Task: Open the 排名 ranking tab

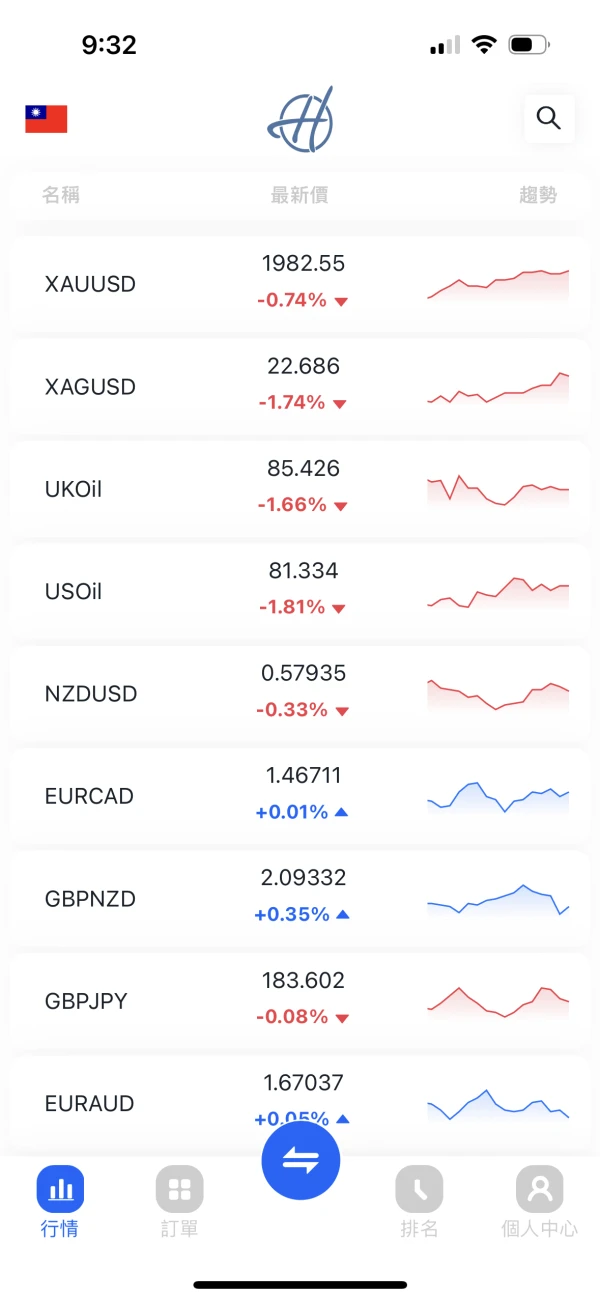Action: tap(419, 1201)
